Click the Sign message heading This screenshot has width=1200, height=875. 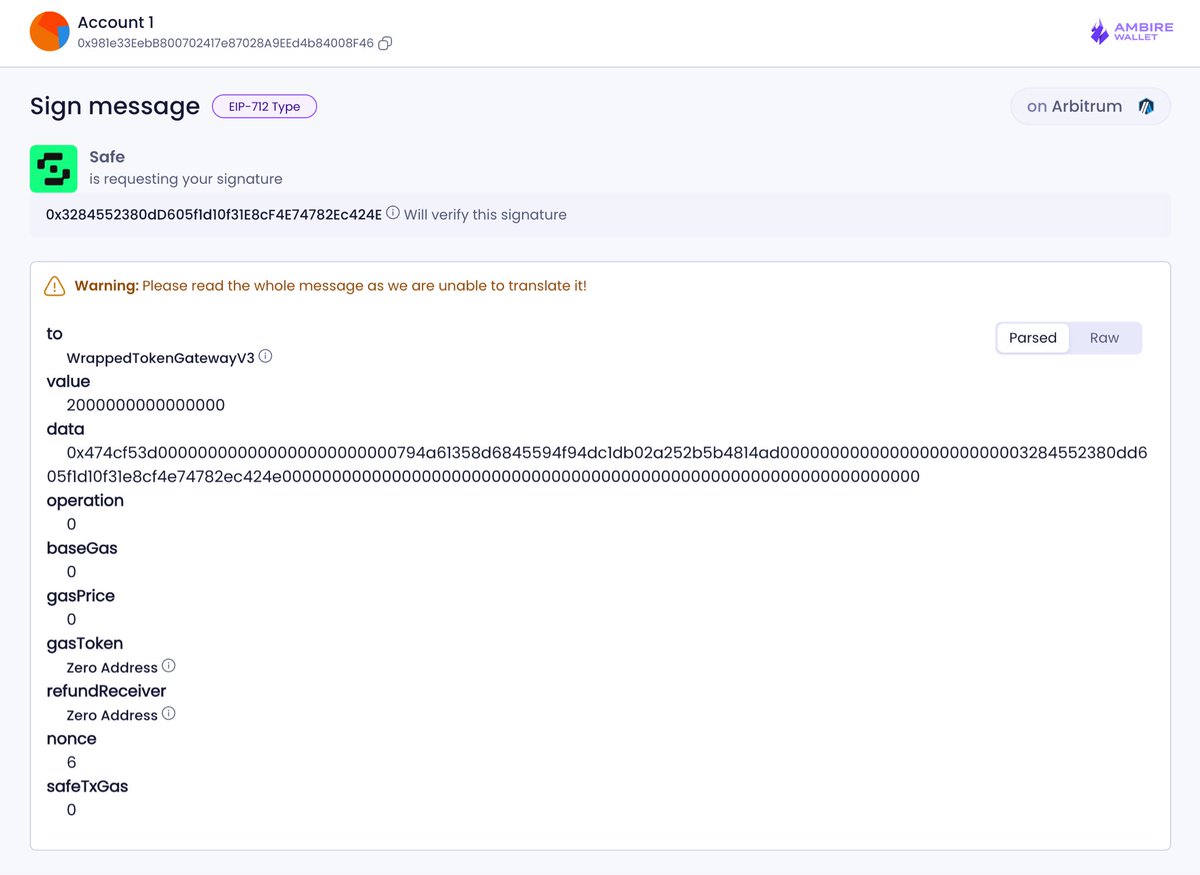coord(115,106)
